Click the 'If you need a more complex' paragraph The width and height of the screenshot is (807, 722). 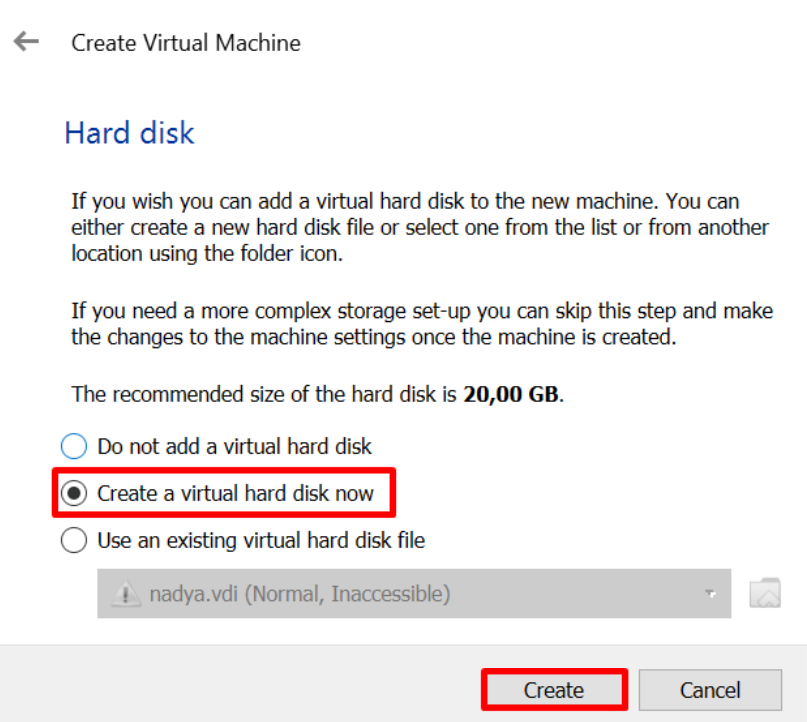420,324
